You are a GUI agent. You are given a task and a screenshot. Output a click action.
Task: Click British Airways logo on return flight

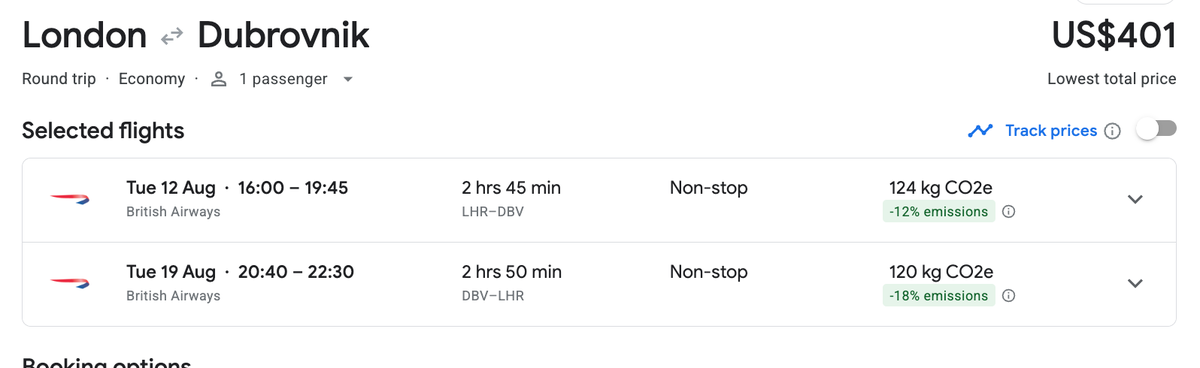70,284
